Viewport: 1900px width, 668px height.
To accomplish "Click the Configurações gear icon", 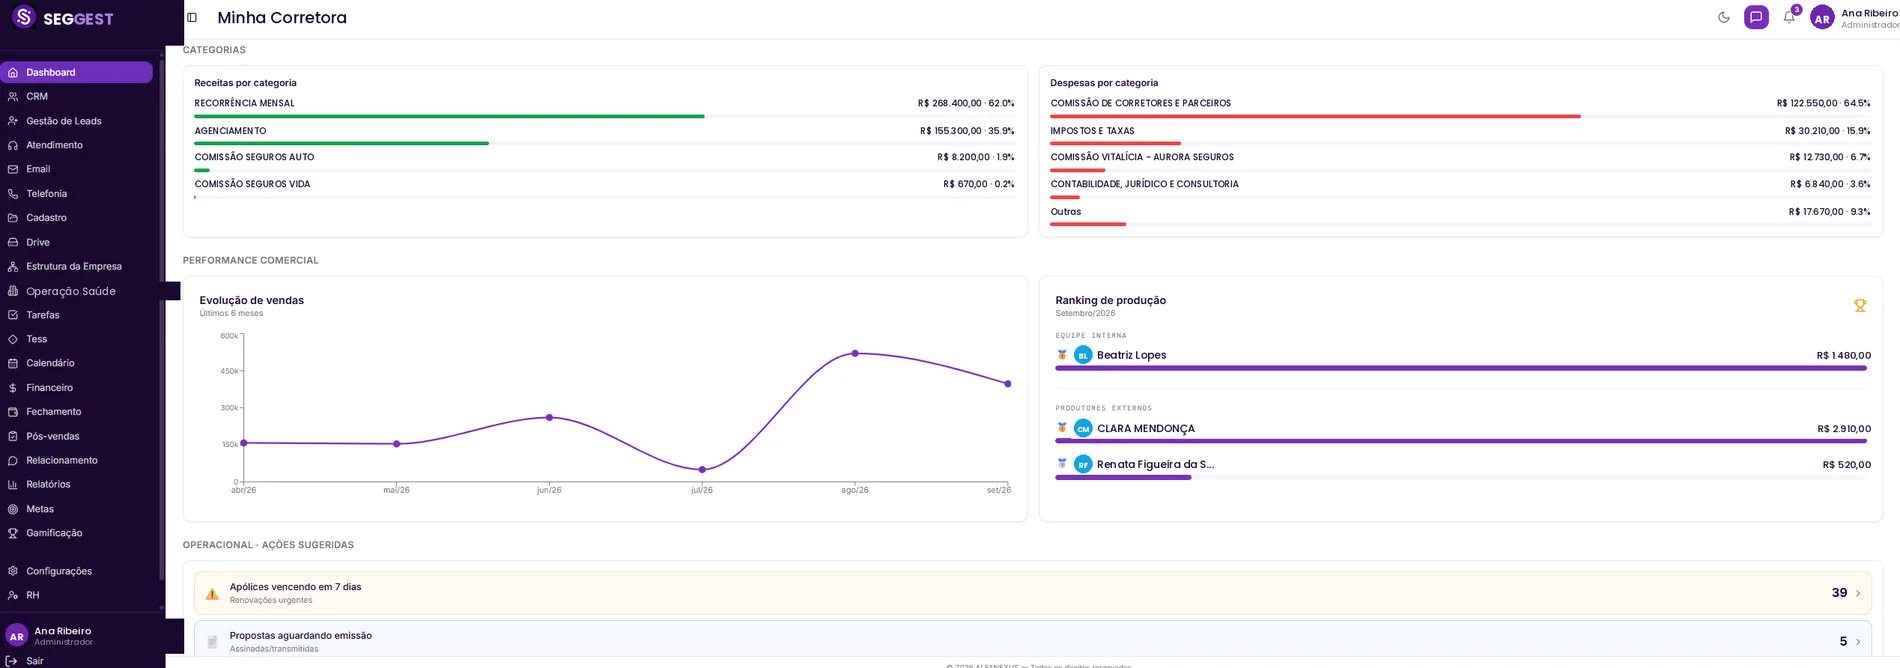I will pyautogui.click(x=13, y=571).
